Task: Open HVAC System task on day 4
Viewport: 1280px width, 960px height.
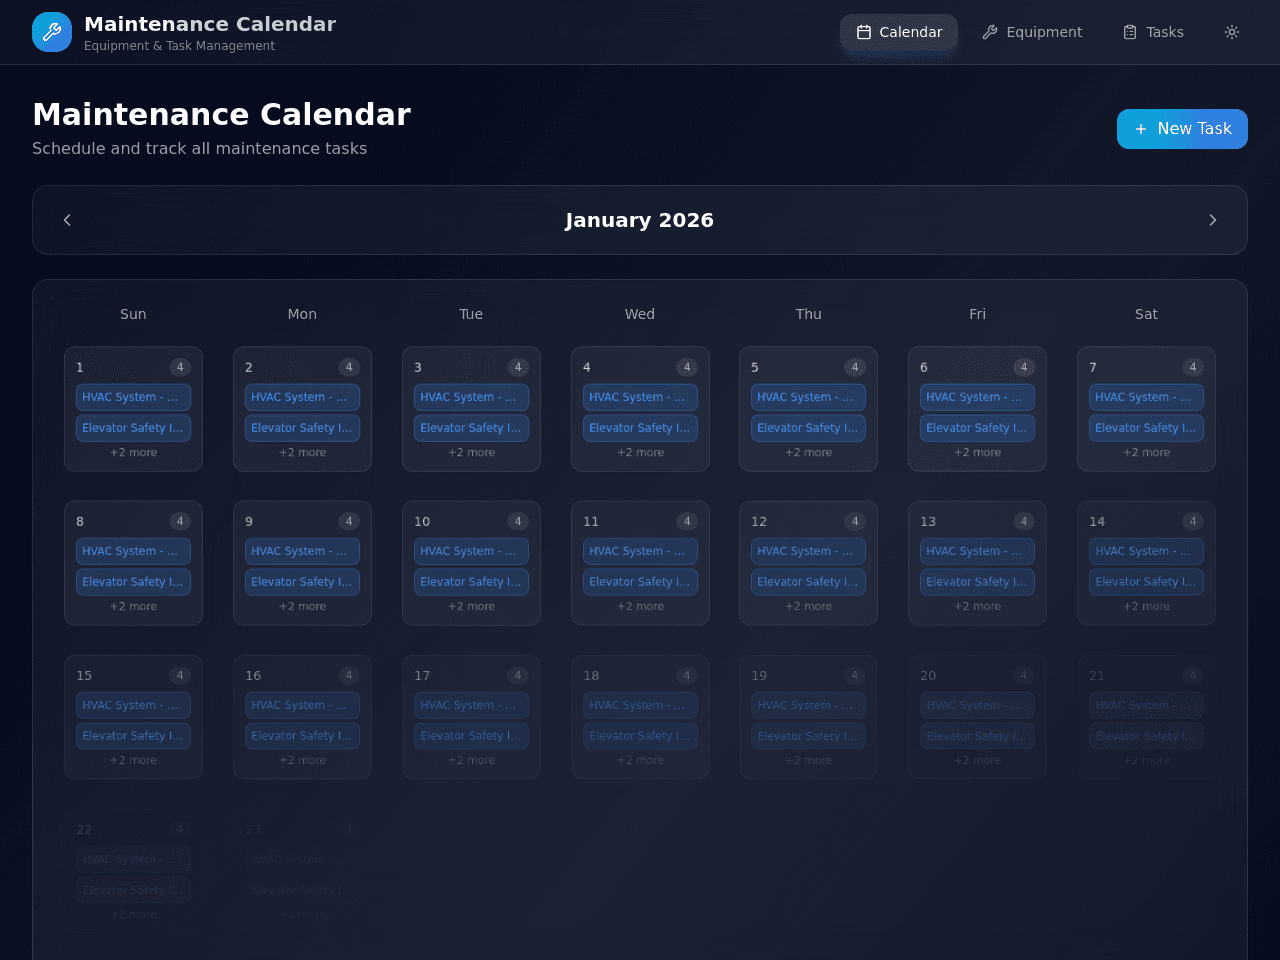Action: coord(640,397)
